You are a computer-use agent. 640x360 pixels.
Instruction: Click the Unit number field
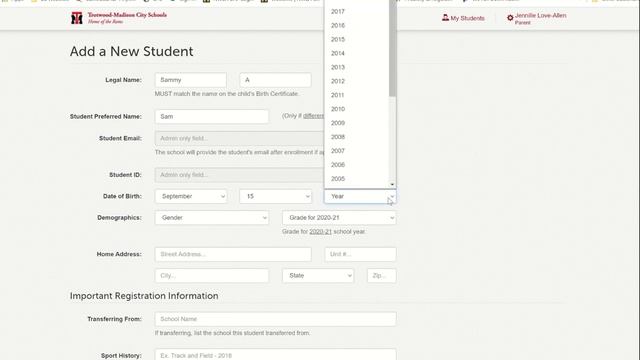click(x=360, y=254)
